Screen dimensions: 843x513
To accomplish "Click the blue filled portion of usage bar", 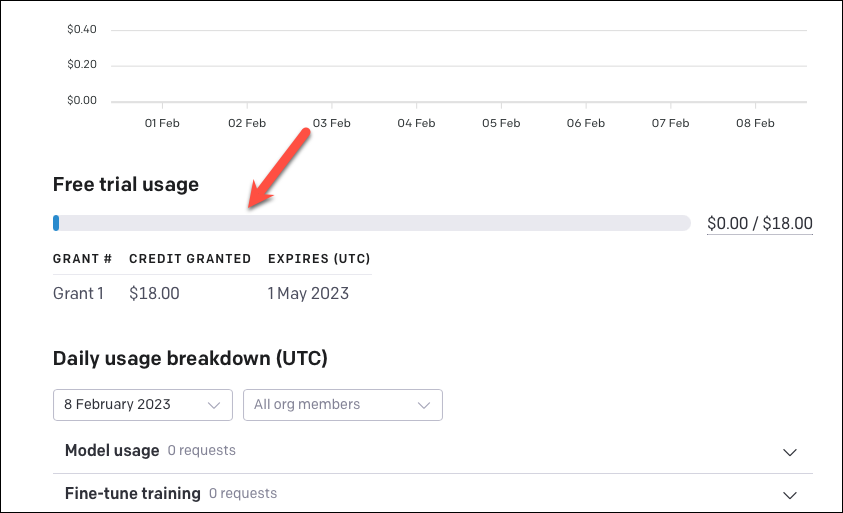I will click(56, 223).
